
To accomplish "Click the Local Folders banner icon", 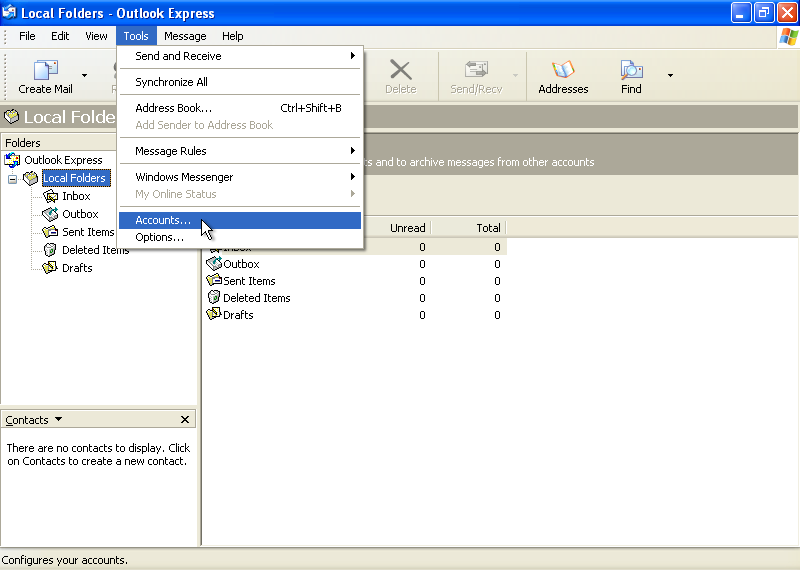I will coord(11,117).
